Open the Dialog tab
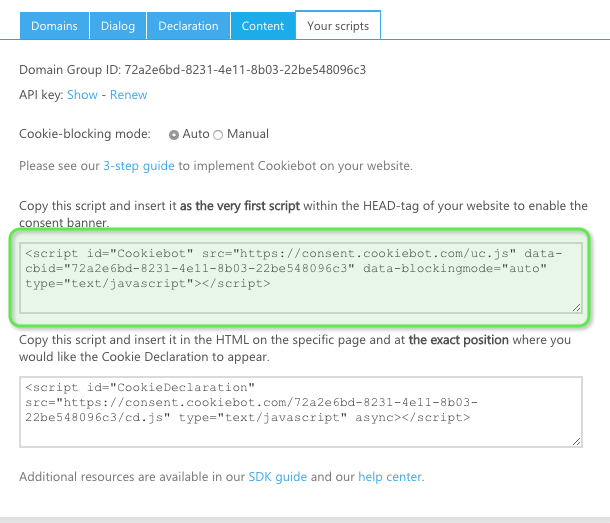 [119, 26]
